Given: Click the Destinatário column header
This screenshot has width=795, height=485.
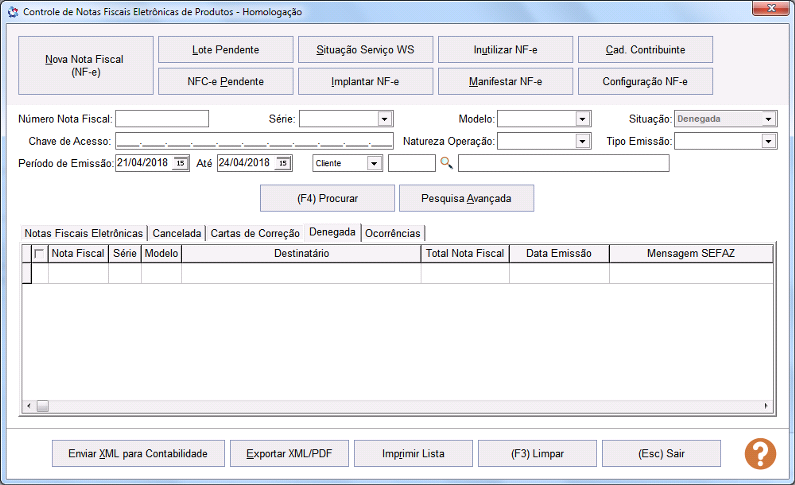Looking at the screenshot, I should [x=301, y=253].
